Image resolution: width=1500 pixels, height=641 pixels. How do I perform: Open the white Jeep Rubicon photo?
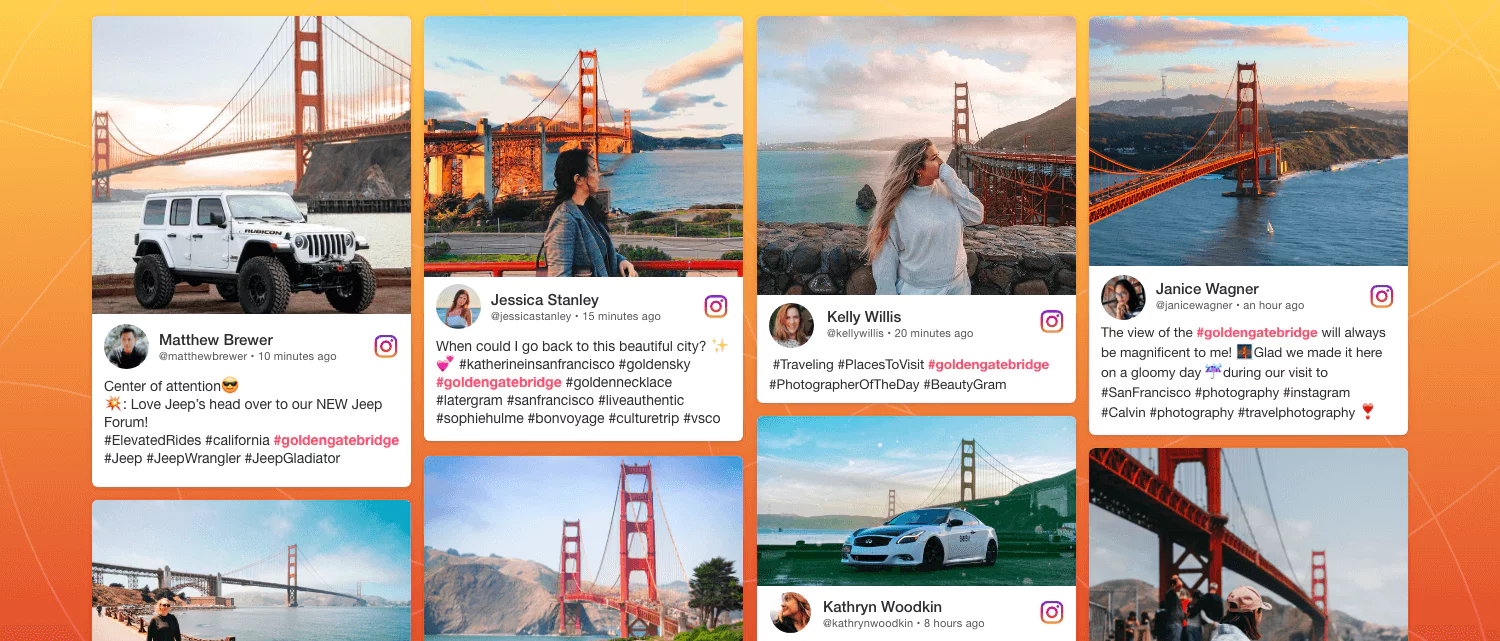point(251,165)
